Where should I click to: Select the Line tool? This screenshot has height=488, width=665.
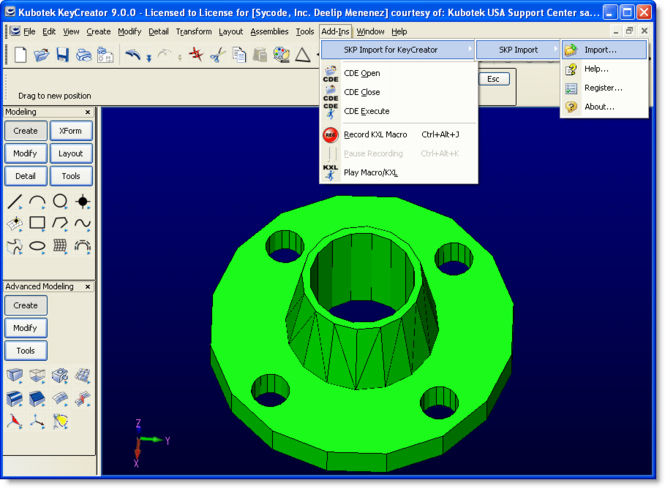[x=15, y=201]
